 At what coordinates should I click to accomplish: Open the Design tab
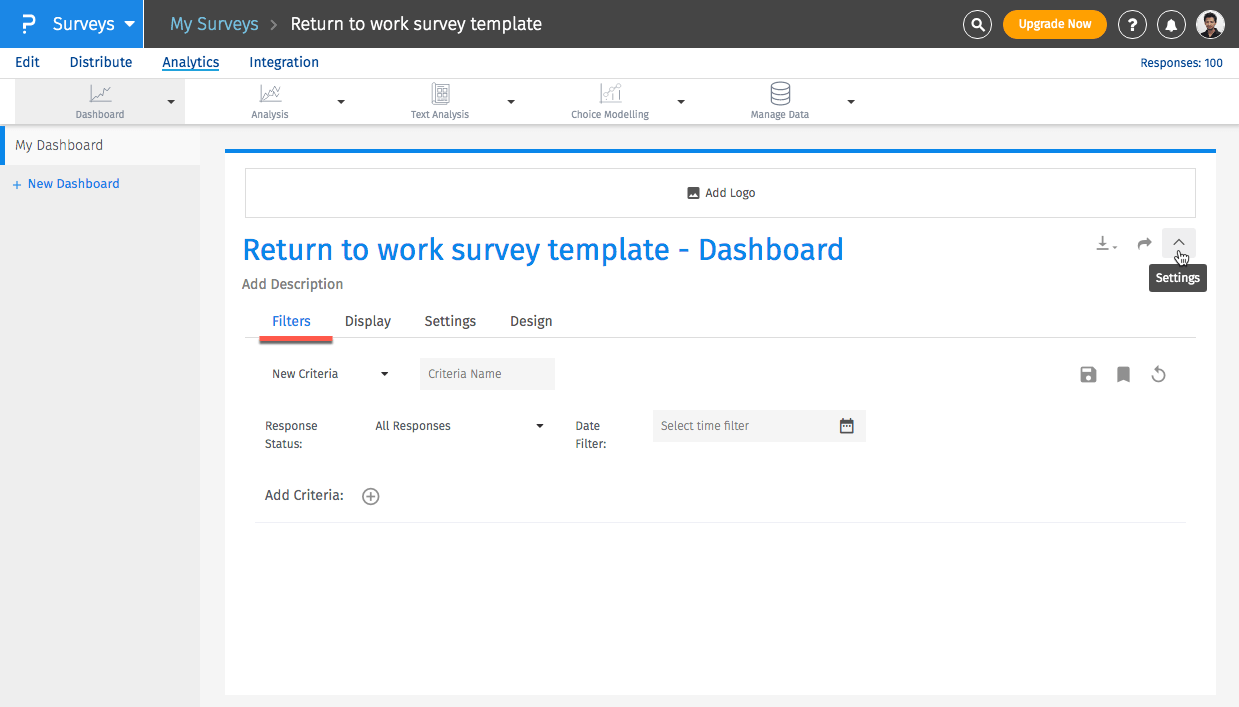531,321
